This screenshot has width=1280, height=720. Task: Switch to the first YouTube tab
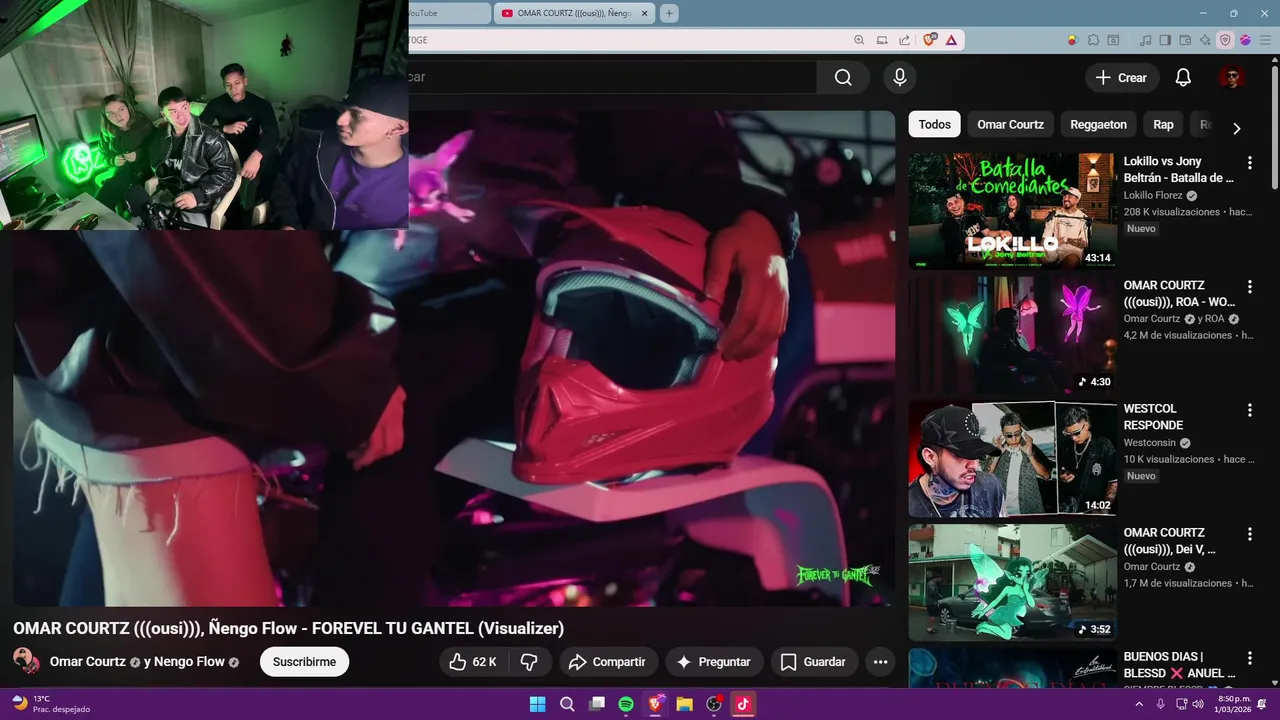(x=447, y=13)
